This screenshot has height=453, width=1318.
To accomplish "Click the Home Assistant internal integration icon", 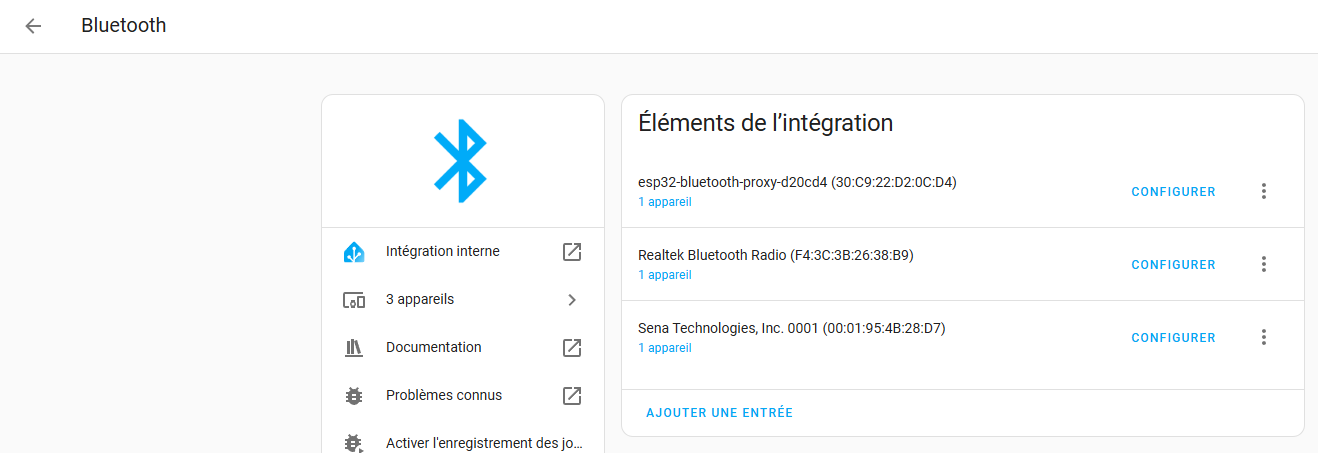I will pyautogui.click(x=353, y=252).
